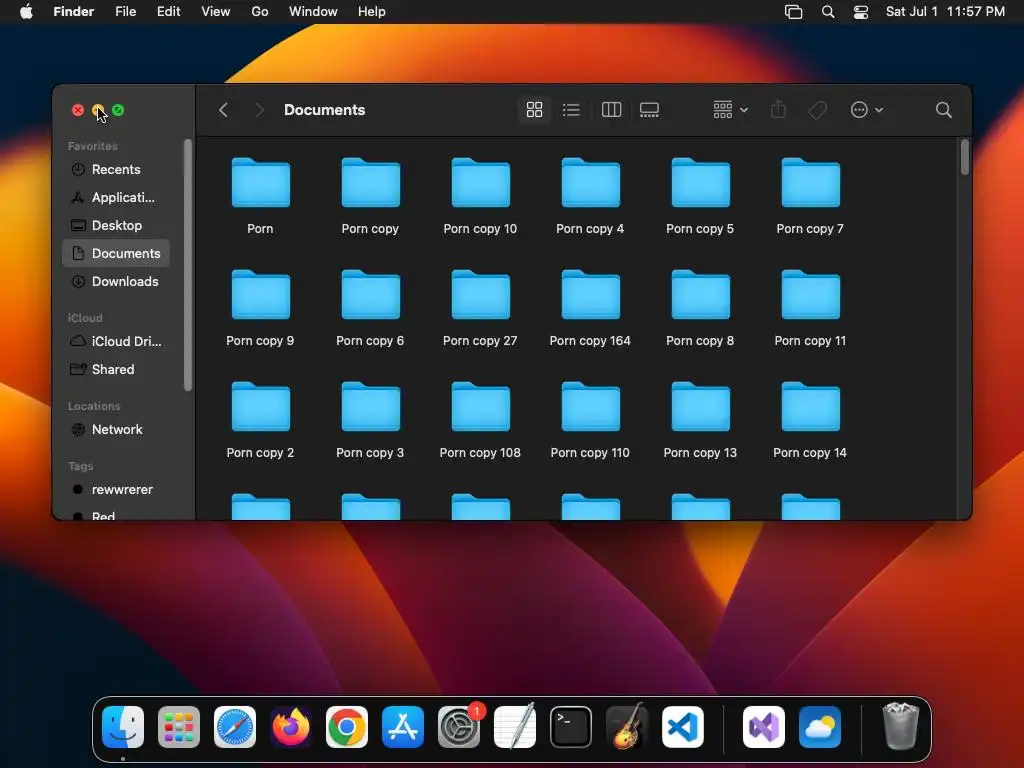The height and width of the screenshot is (768, 1024).
Task: Click the Finder window search icon
Action: [943, 110]
